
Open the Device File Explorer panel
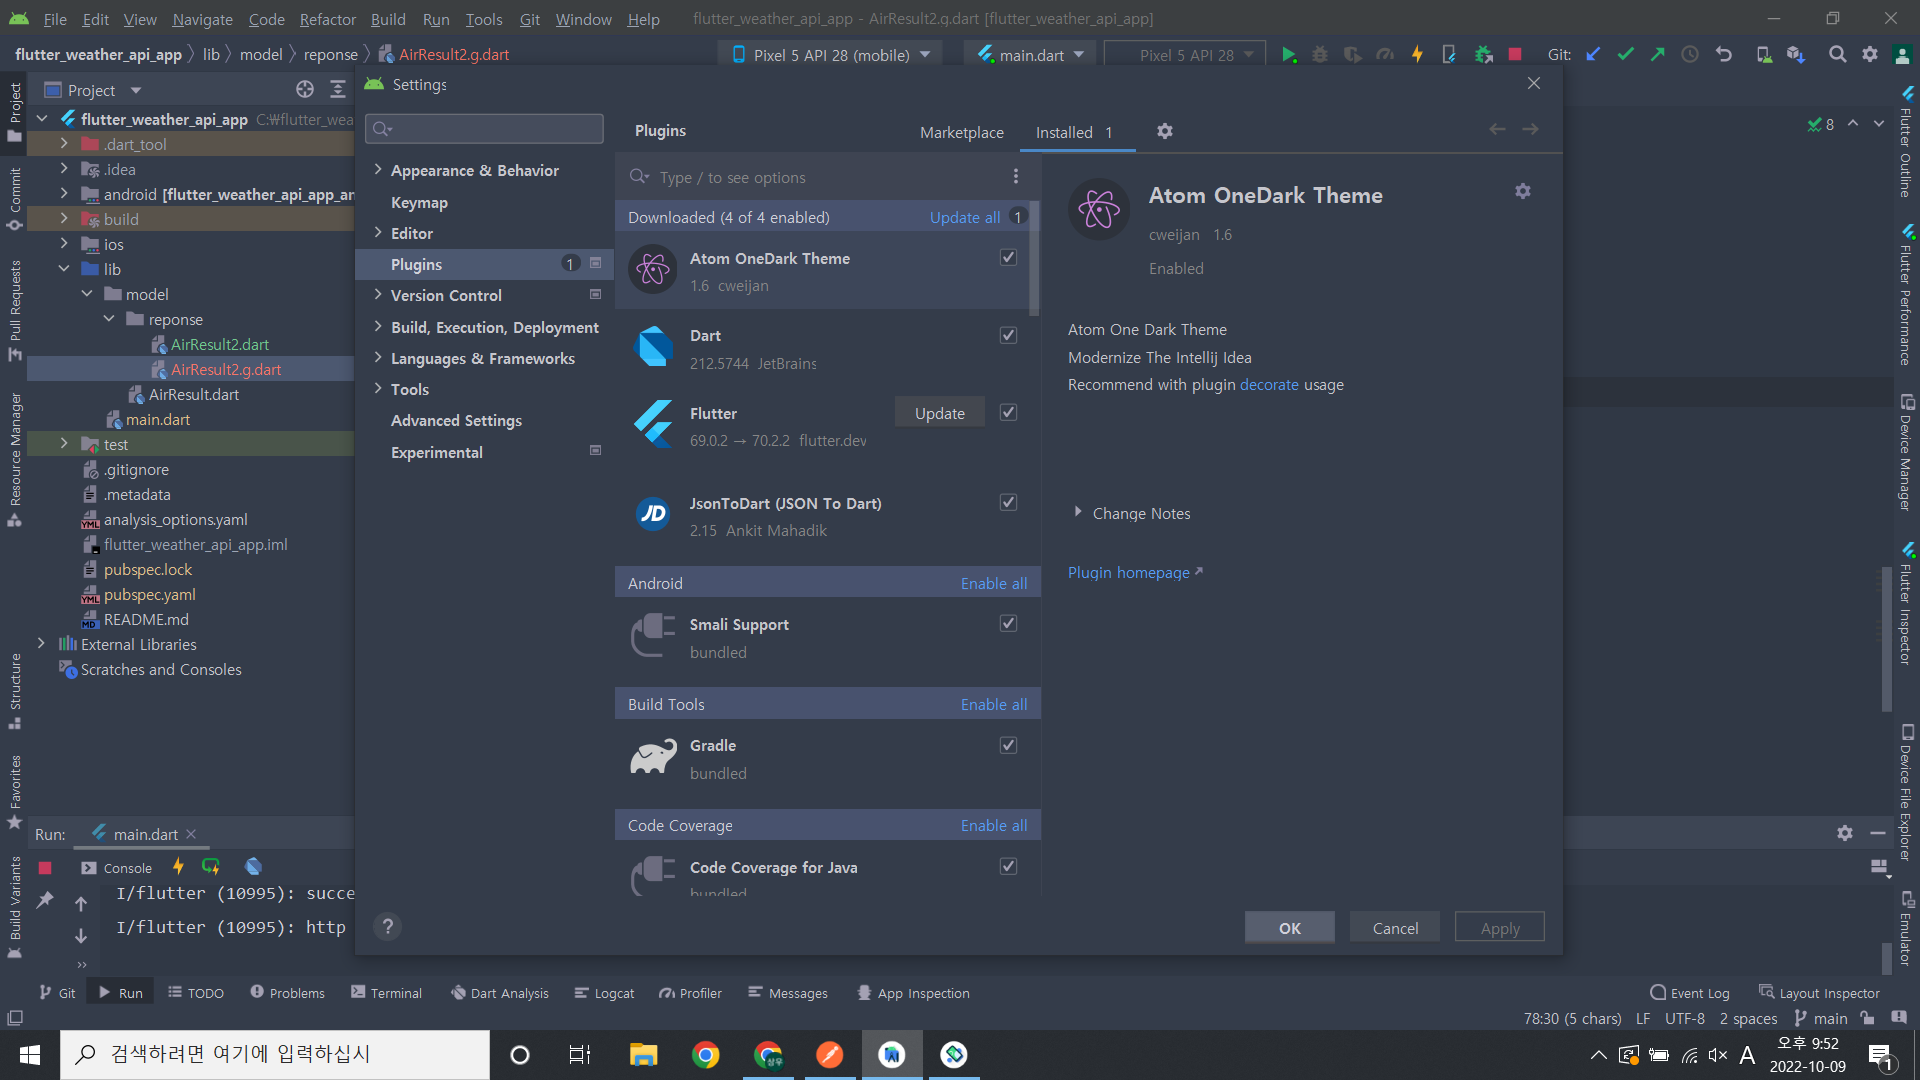click(1908, 790)
